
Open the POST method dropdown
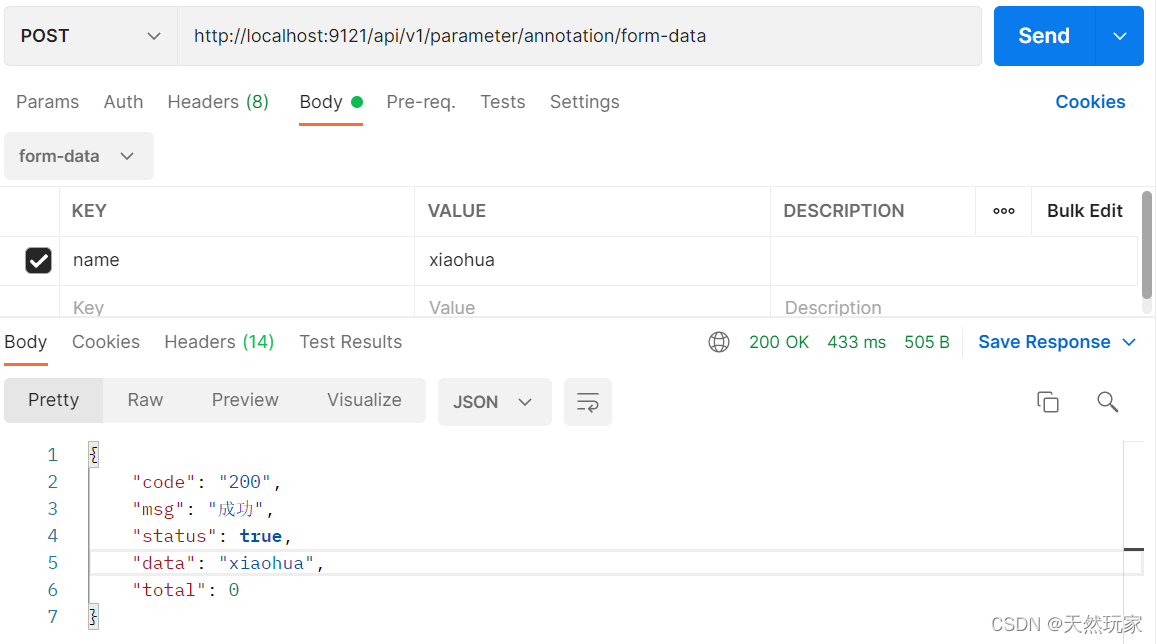tap(91, 36)
